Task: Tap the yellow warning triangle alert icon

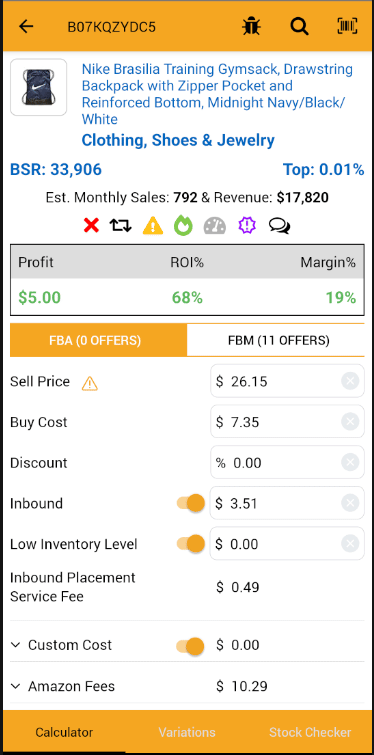Action: click(153, 225)
